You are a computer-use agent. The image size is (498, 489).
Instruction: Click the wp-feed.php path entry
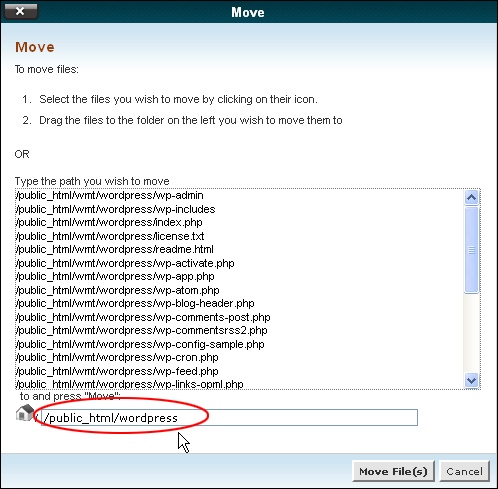(x=117, y=371)
